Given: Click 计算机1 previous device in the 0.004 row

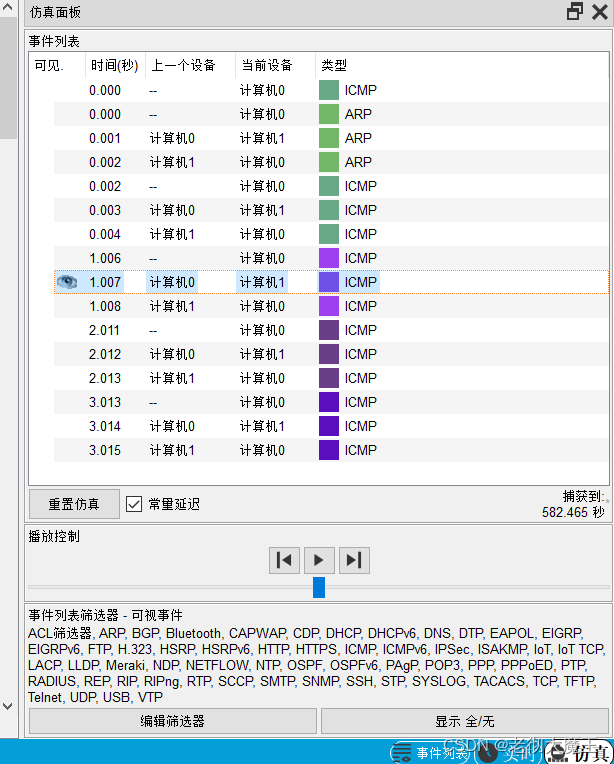Looking at the screenshot, I should tap(172, 234).
